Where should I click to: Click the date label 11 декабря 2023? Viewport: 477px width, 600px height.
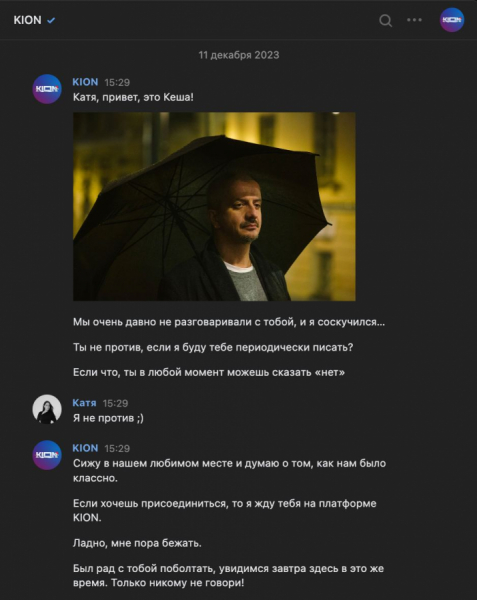(x=239, y=55)
